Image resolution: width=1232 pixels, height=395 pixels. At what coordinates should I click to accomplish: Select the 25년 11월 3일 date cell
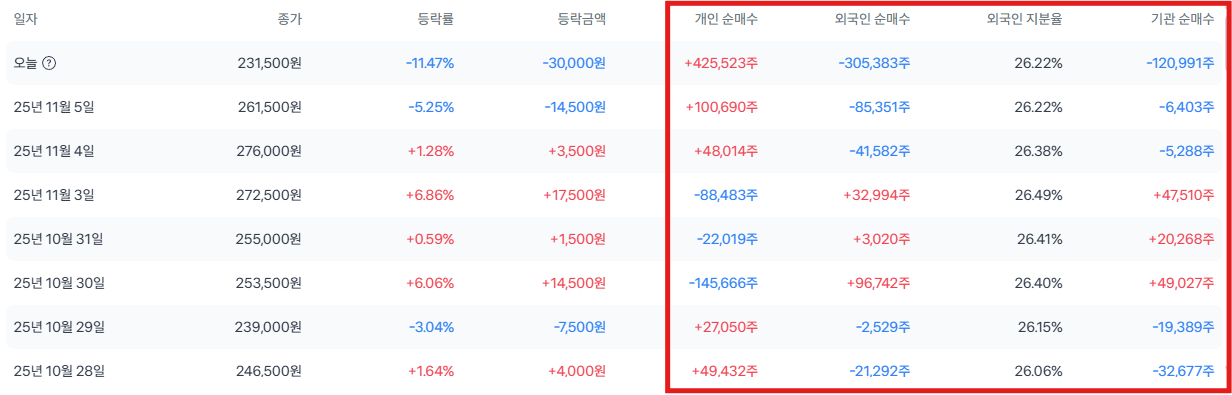(54, 195)
